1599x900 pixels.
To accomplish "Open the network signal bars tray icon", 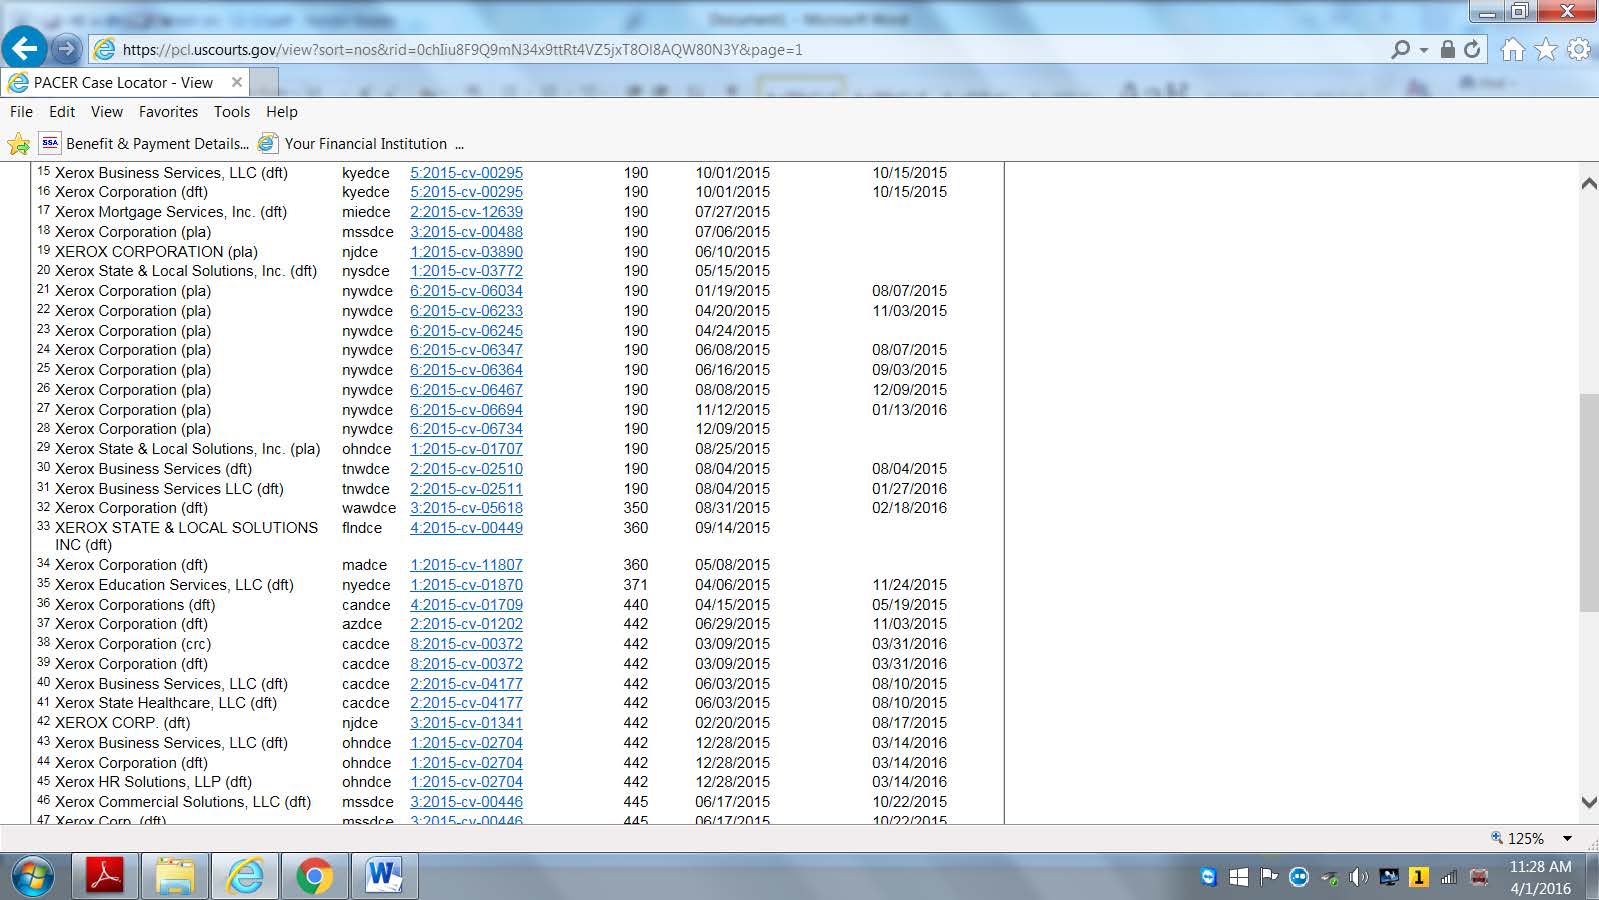I will pyautogui.click(x=1449, y=877).
